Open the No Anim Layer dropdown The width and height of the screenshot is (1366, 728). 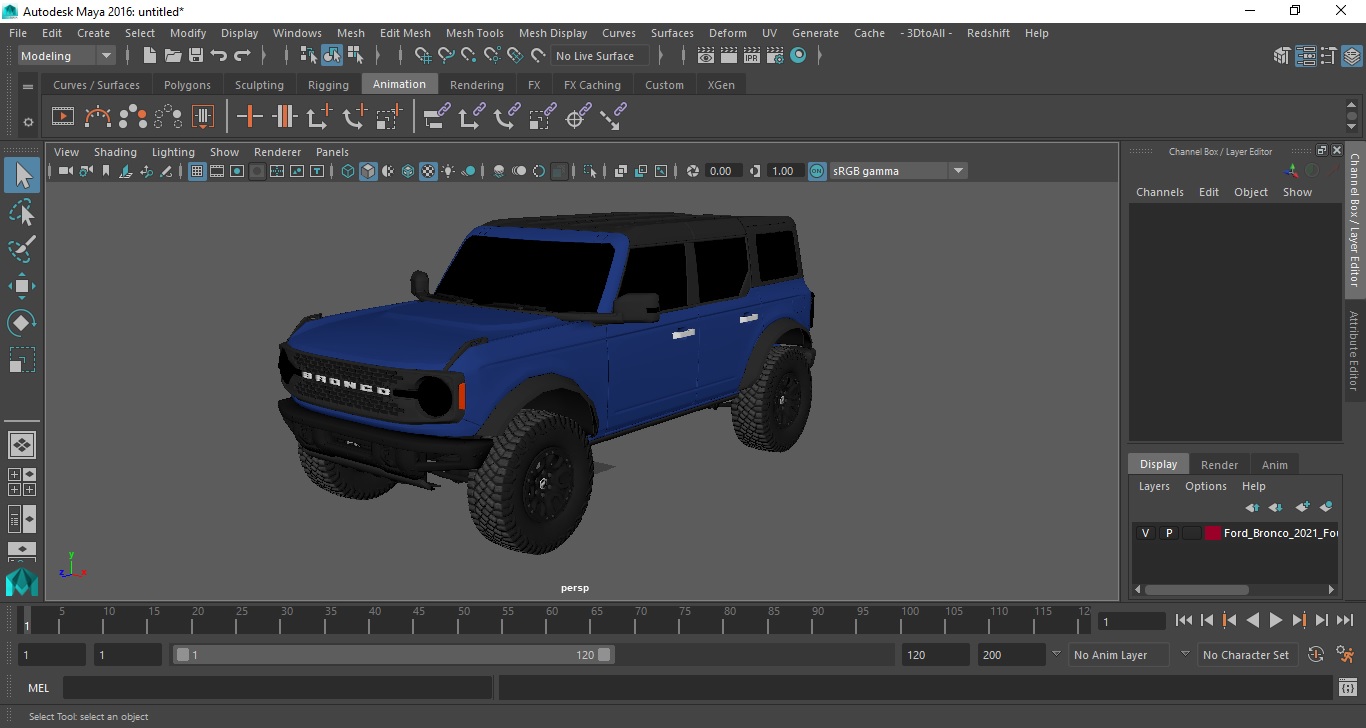(x=1118, y=655)
